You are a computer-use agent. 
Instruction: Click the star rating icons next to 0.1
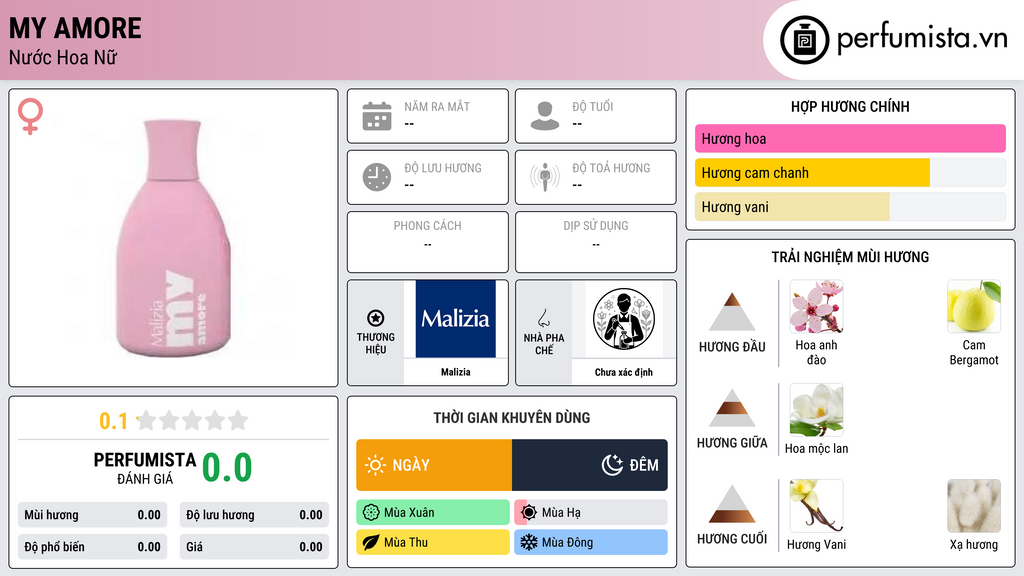(x=192, y=420)
